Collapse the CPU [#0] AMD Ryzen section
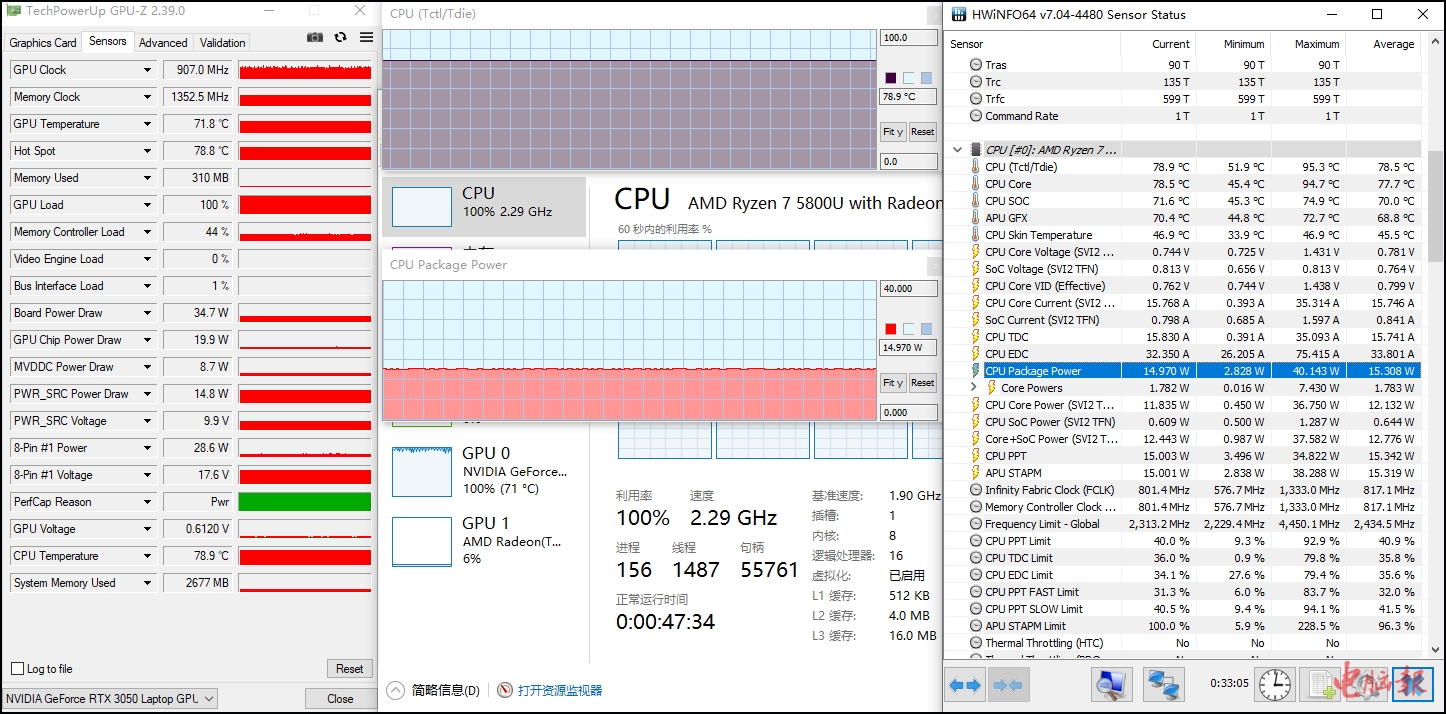Viewport: 1446px width, 714px height. [x=957, y=150]
